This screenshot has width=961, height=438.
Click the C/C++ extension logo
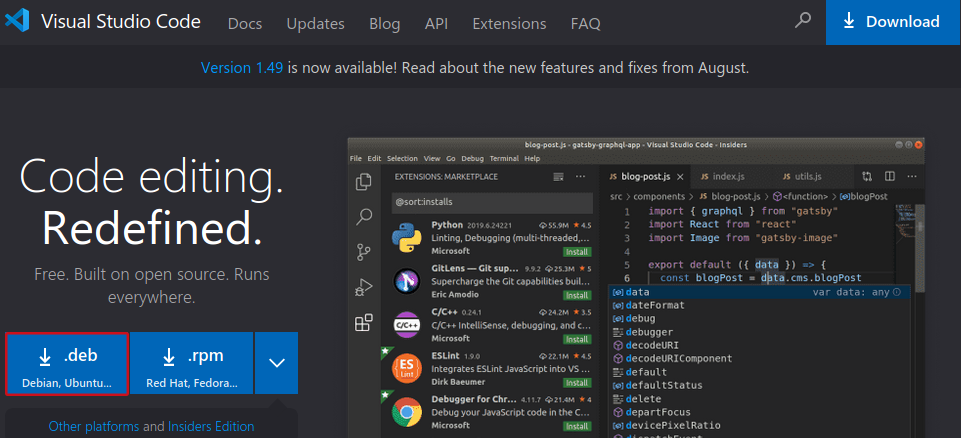(407, 325)
